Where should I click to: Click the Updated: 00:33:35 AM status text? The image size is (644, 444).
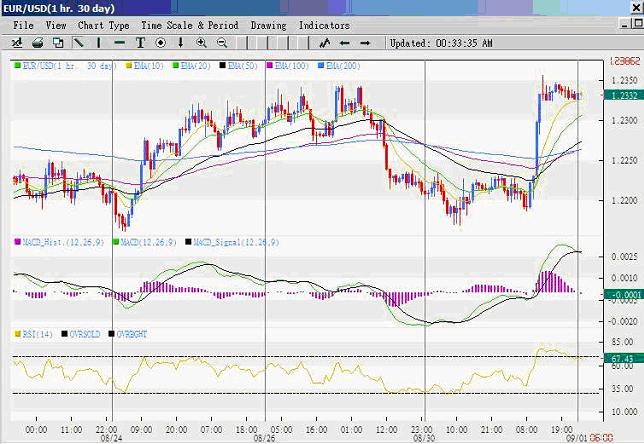click(441, 43)
